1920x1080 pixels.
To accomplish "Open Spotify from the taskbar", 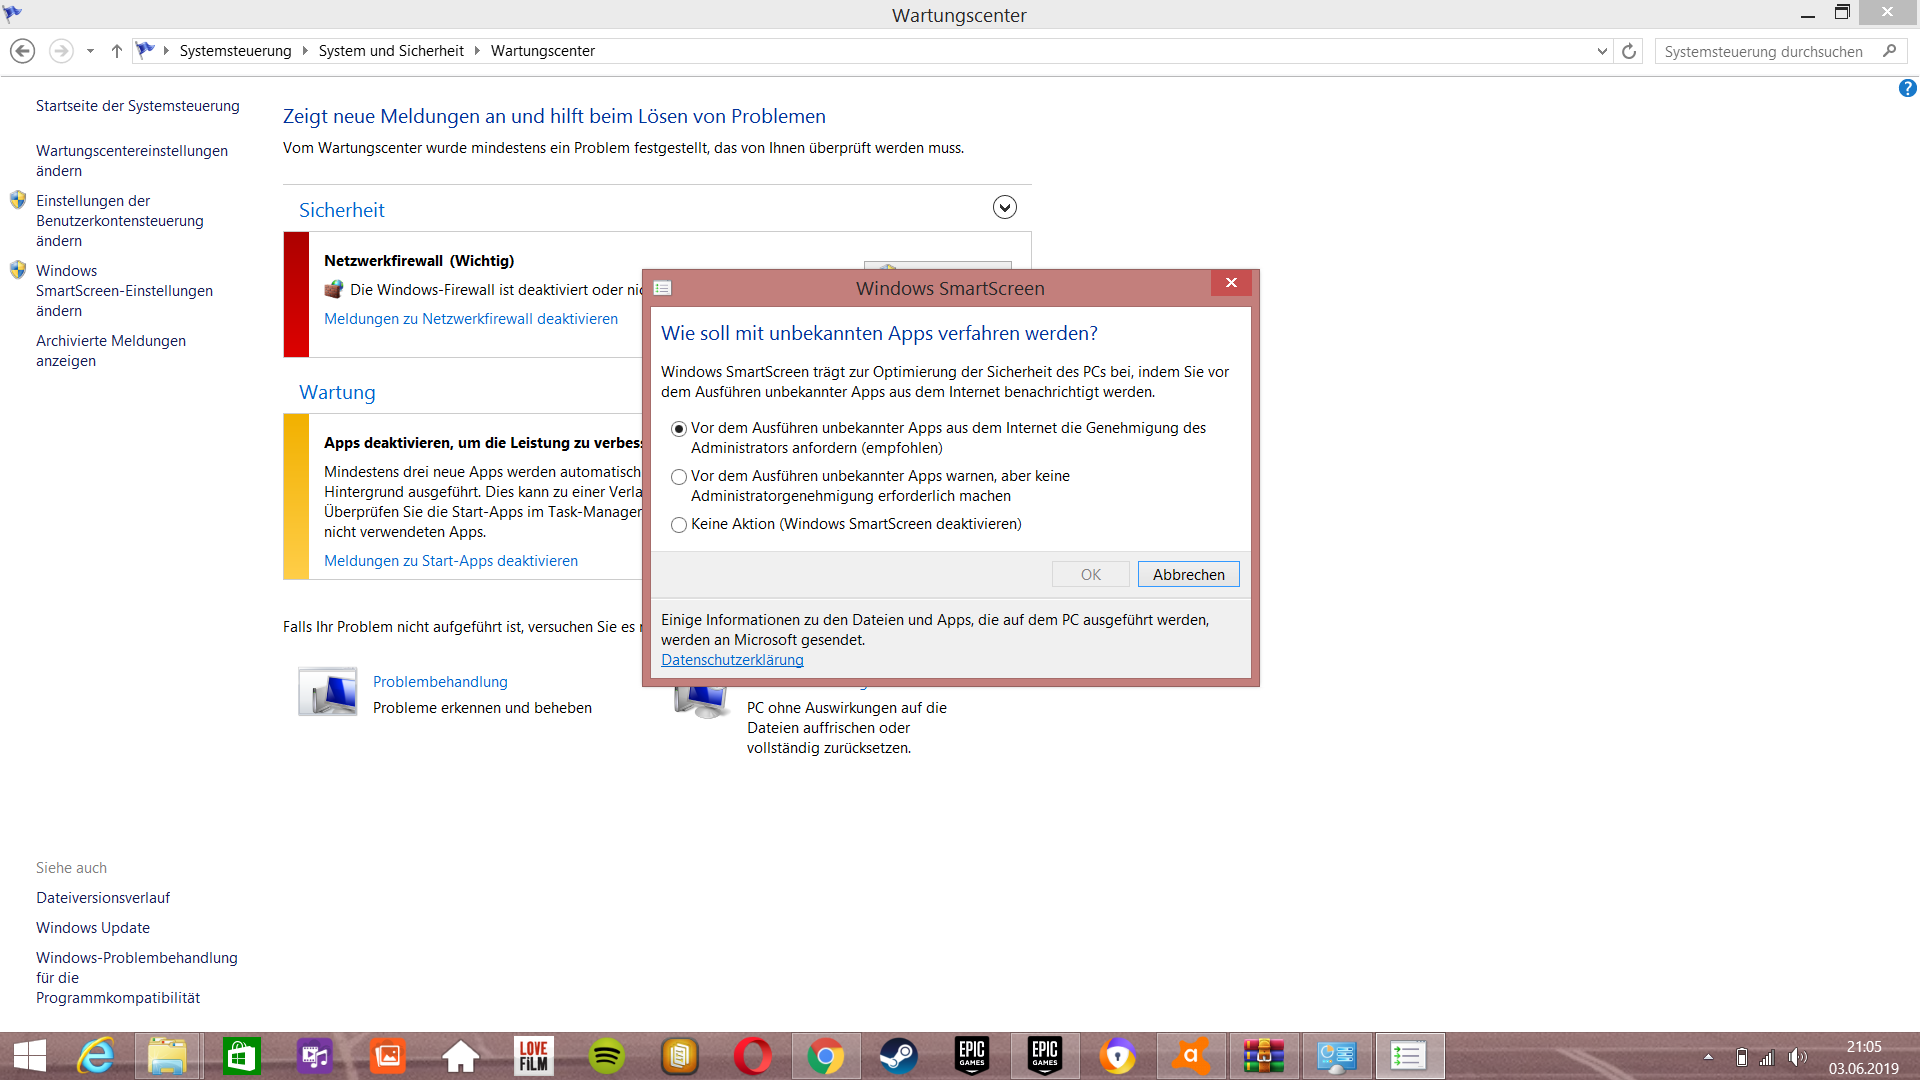I will click(x=606, y=1056).
